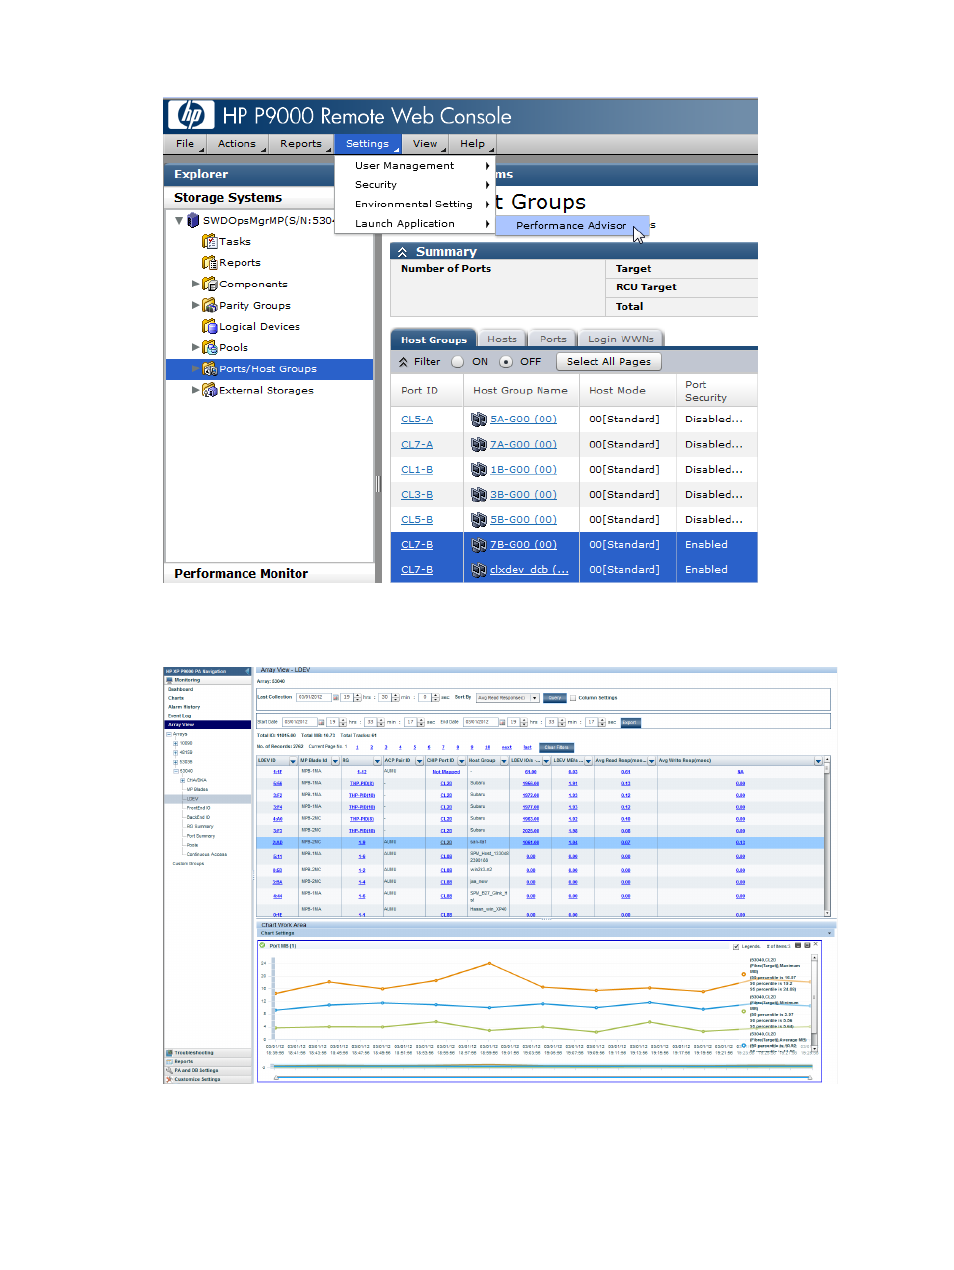The image size is (954, 1270).
Task: Collapse the Summary section chevron icon
Action: 402,252
